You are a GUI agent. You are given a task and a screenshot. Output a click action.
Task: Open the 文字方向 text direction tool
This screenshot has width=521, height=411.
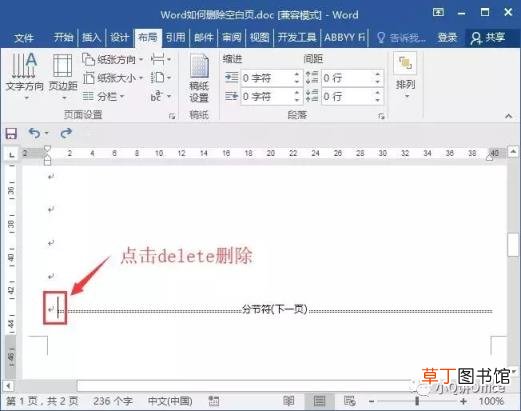pyautogui.click(x=24, y=76)
